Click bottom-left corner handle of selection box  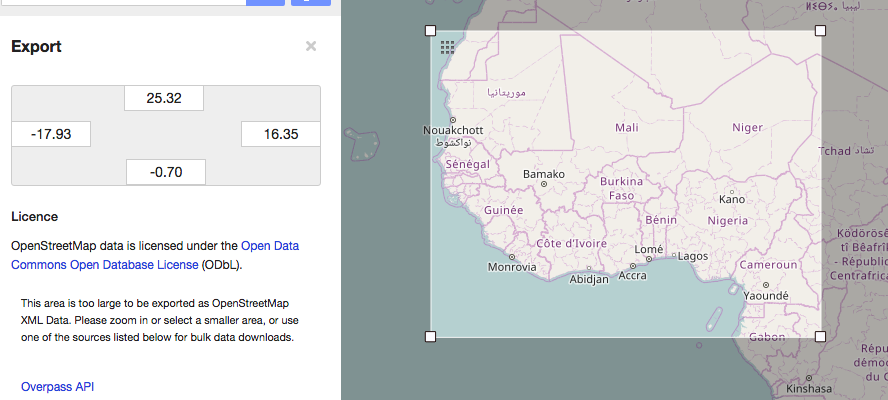point(431,337)
